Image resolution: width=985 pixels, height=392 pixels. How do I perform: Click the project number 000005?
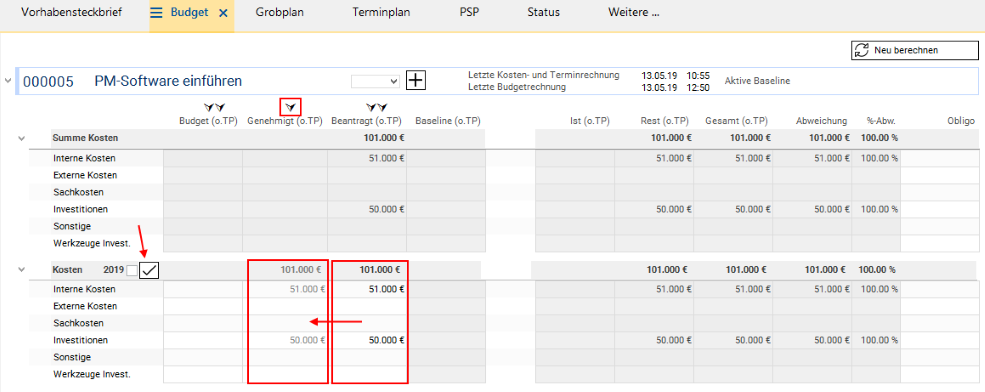click(48, 81)
